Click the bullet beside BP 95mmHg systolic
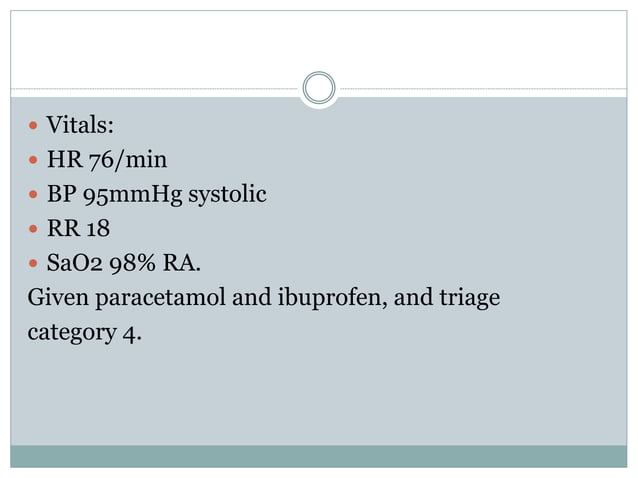Image resolution: width=638 pixels, height=478 pixels. tap(33, 194)
